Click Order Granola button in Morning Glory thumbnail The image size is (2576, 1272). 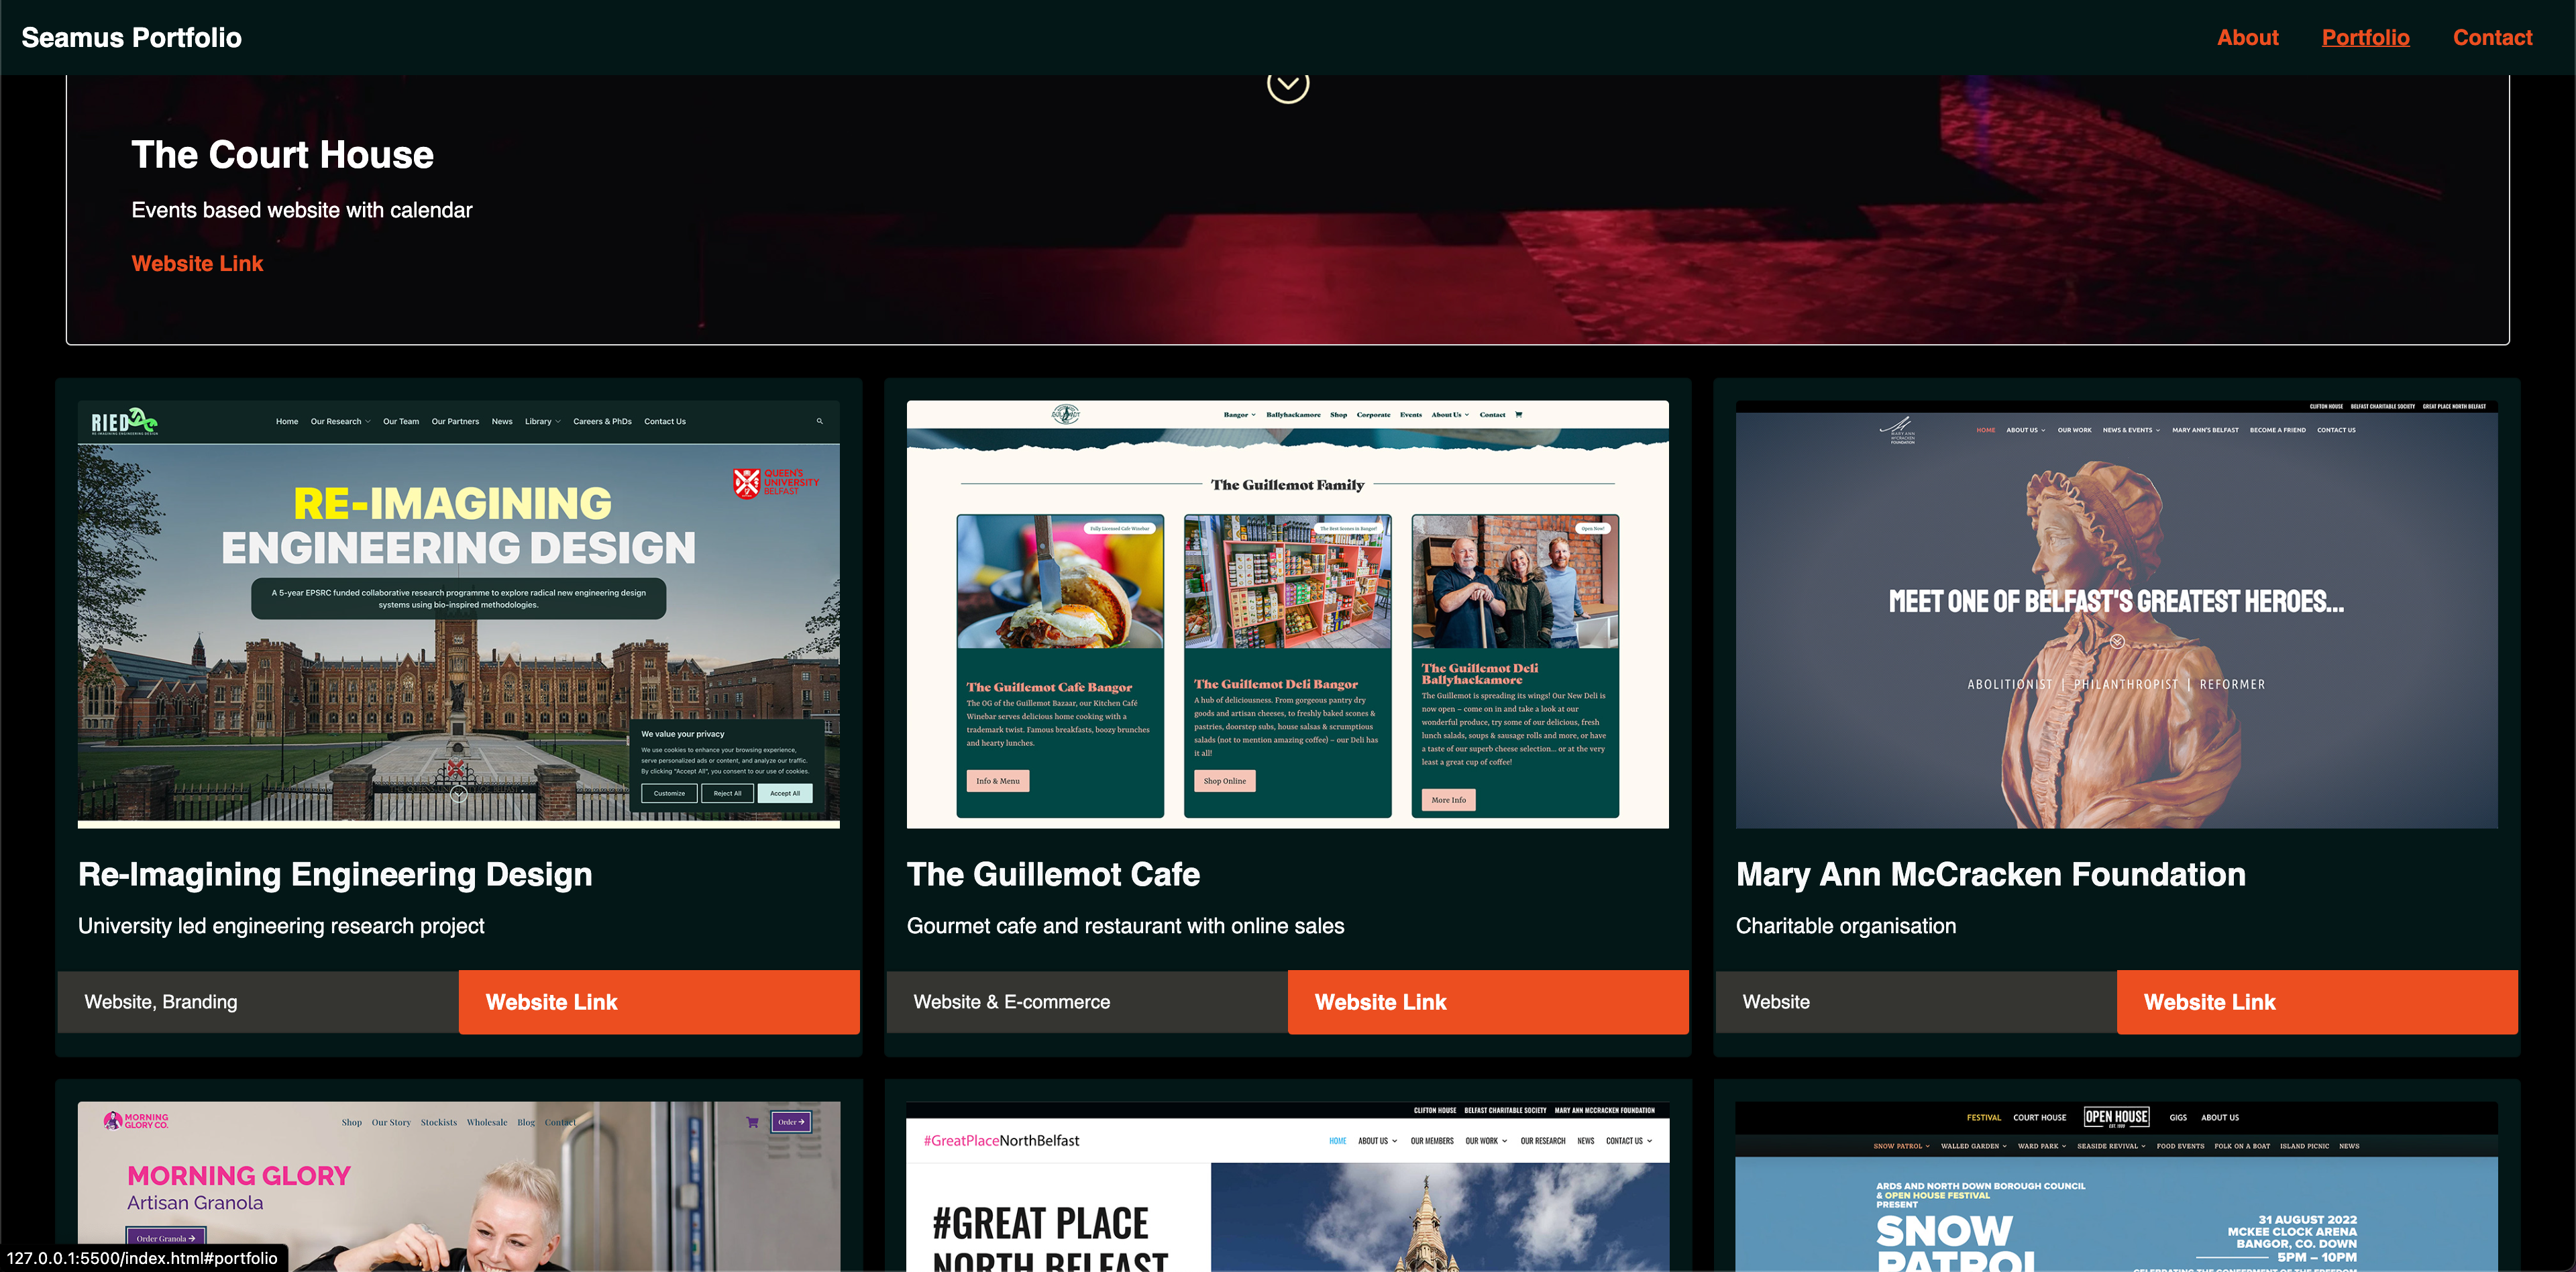[x=165, y=1238]
